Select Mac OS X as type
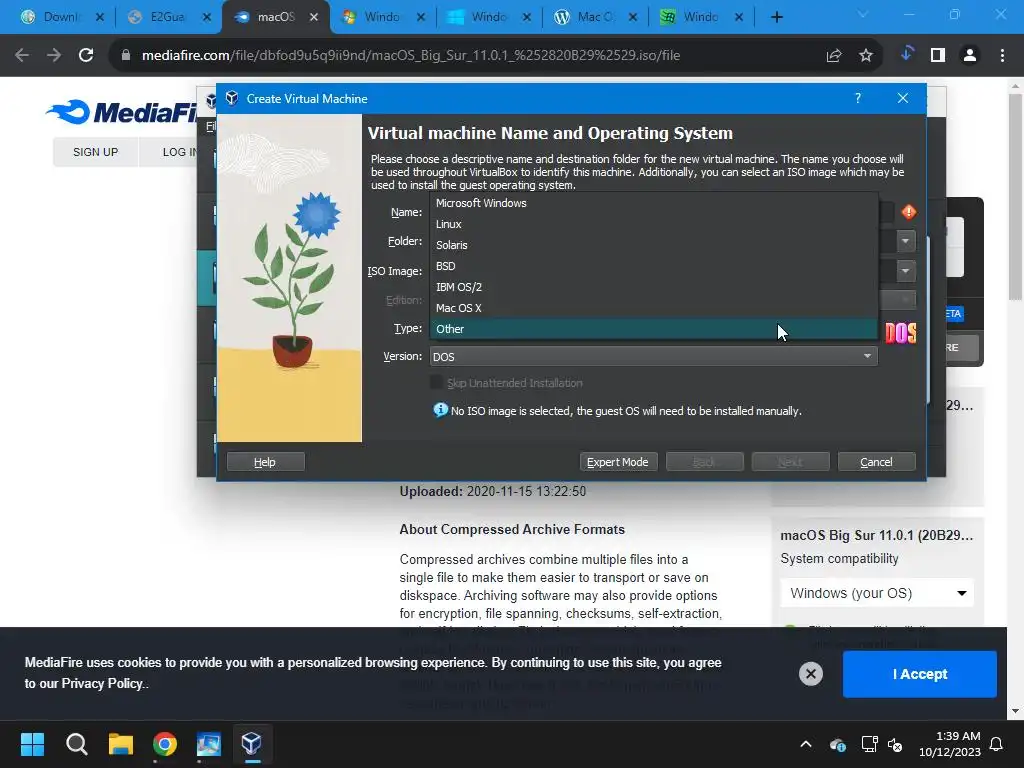Image resolution: width=1024 pixels, height=768 pixels. pyautogui.click(x=653, y=308)
